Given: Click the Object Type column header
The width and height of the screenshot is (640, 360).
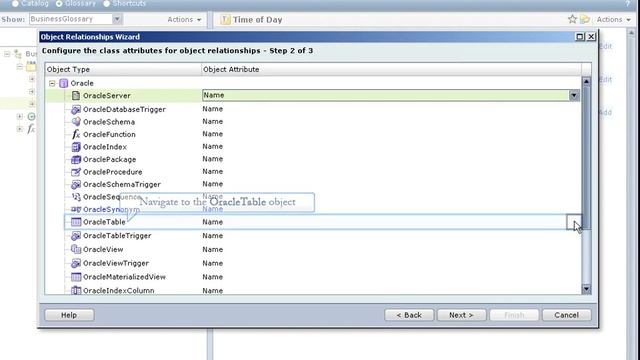Looking at the screenshot, I should (123, 69).
